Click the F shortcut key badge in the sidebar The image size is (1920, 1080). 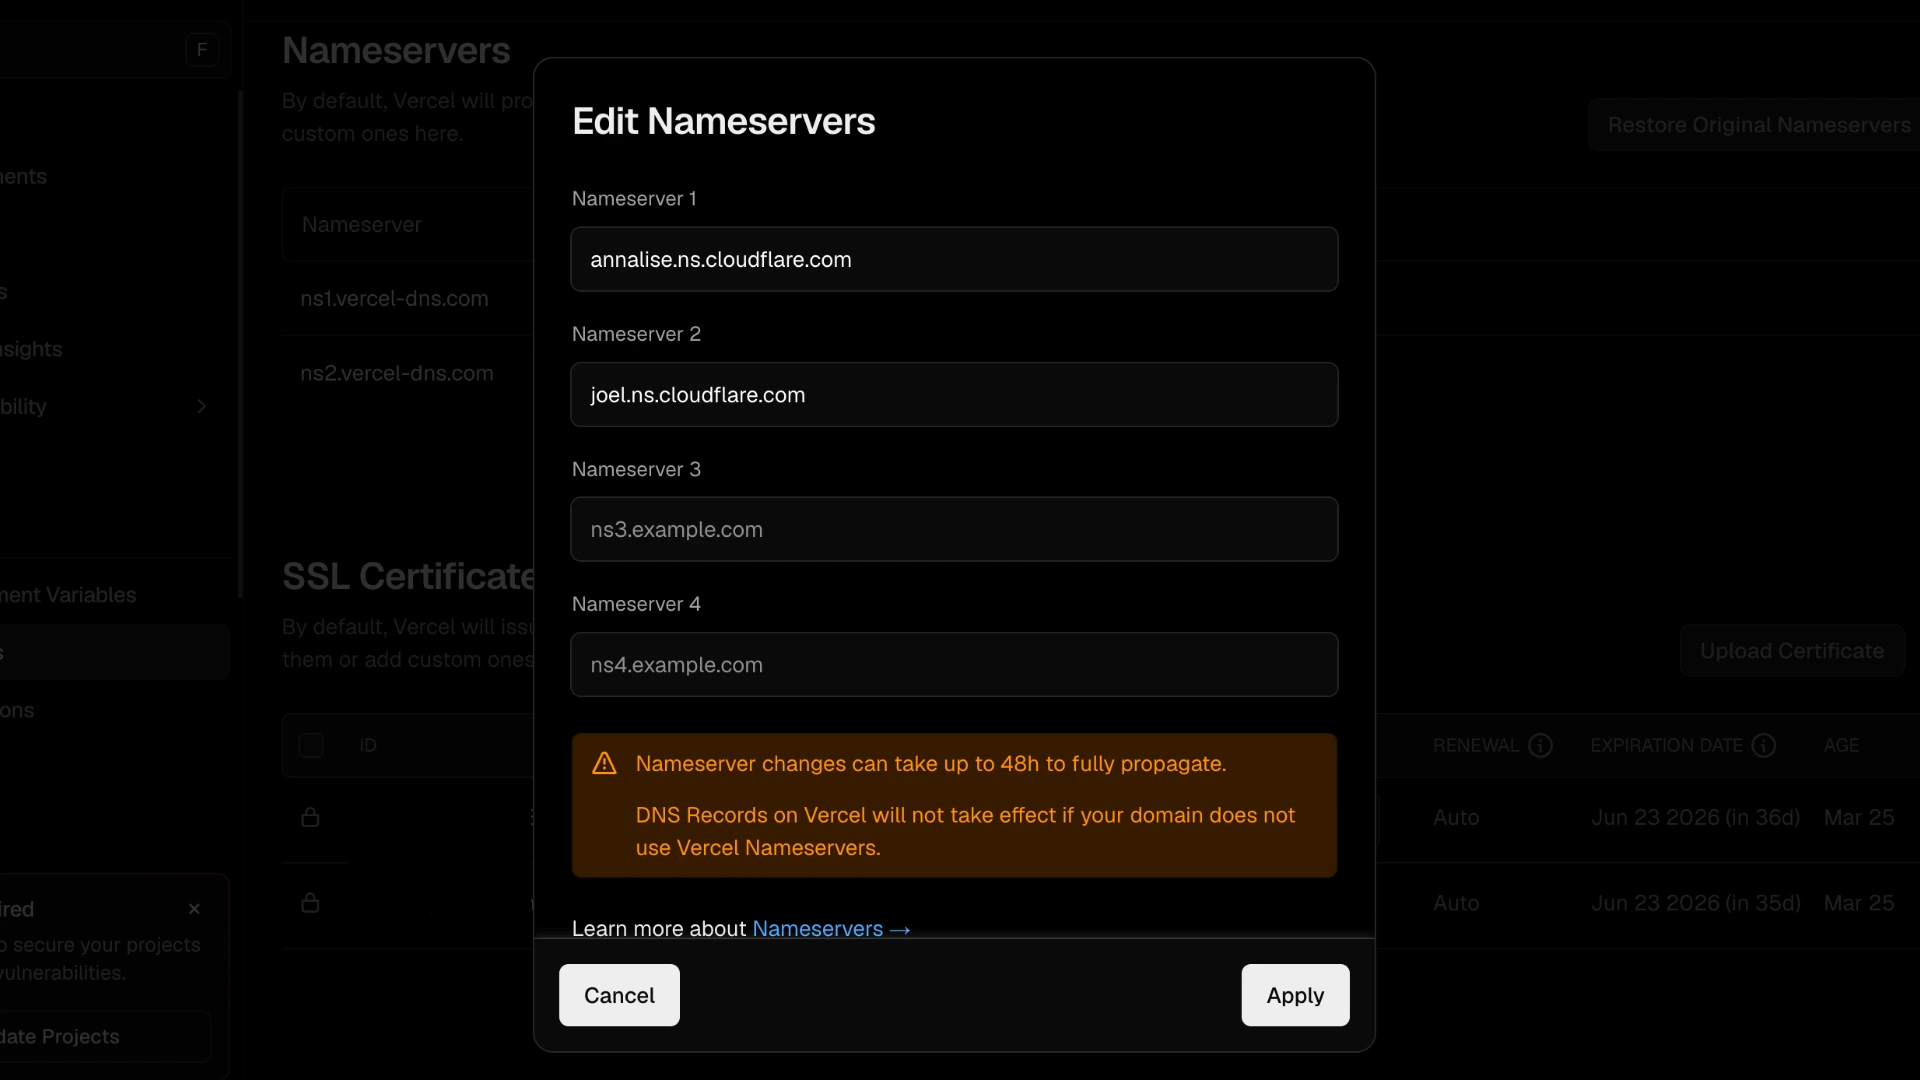pos(202,49)
